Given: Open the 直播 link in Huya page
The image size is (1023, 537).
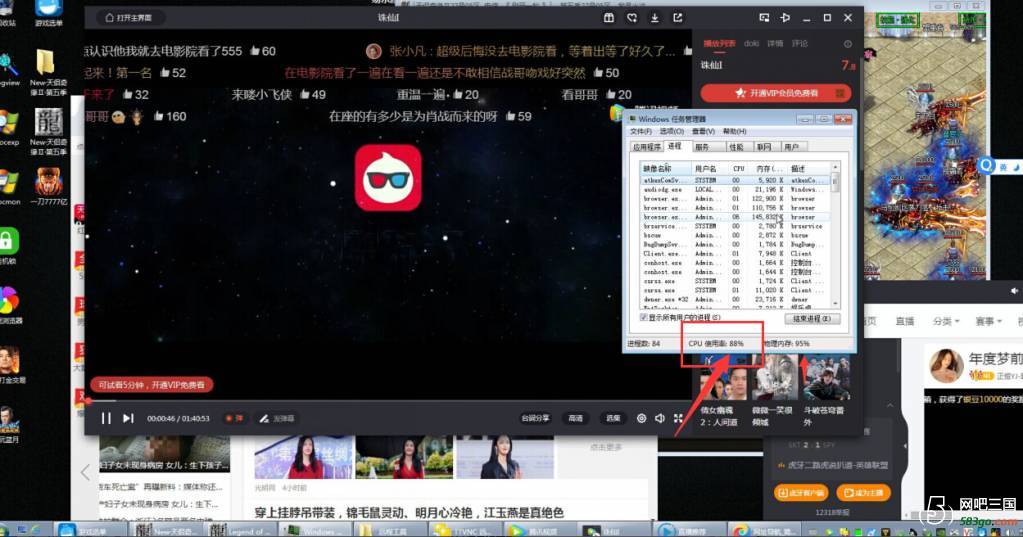Looking at the screenshot, I should tap(904, 321).
